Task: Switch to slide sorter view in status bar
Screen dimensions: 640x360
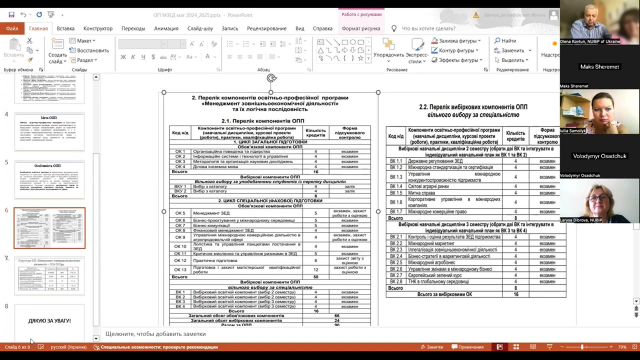Action: [x=516, y=347]
